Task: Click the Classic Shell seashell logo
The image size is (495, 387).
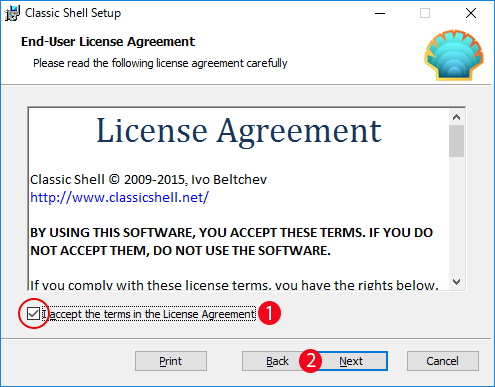Action: (454, 55)
